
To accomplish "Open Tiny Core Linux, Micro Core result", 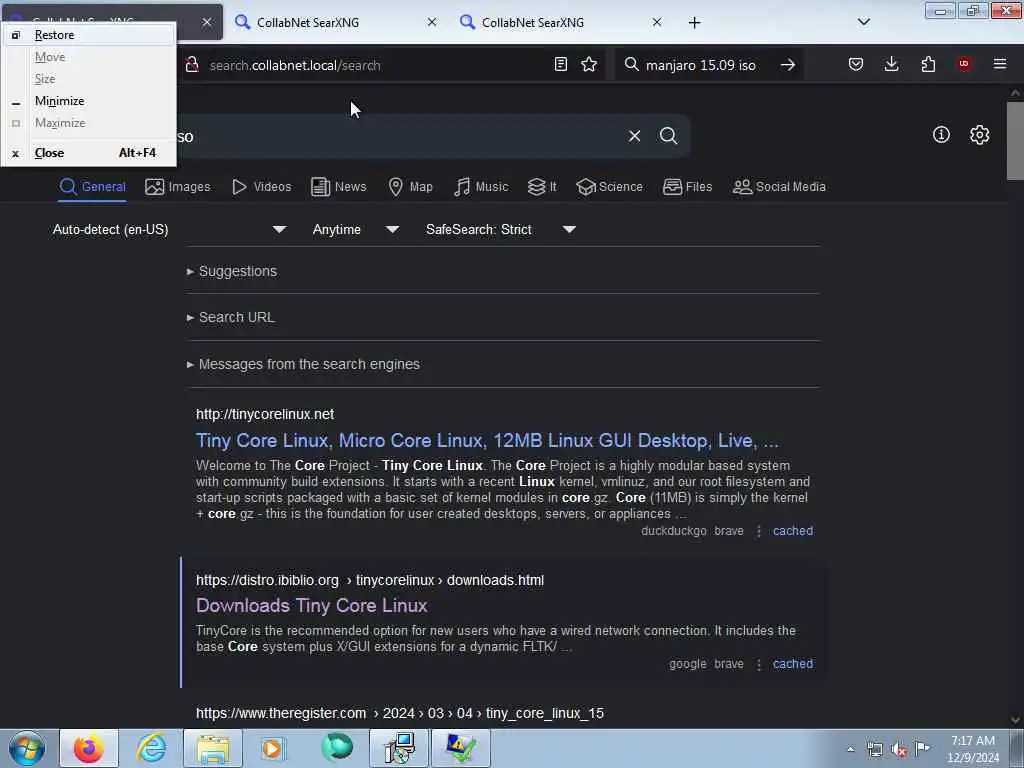I will pos(487,441).
